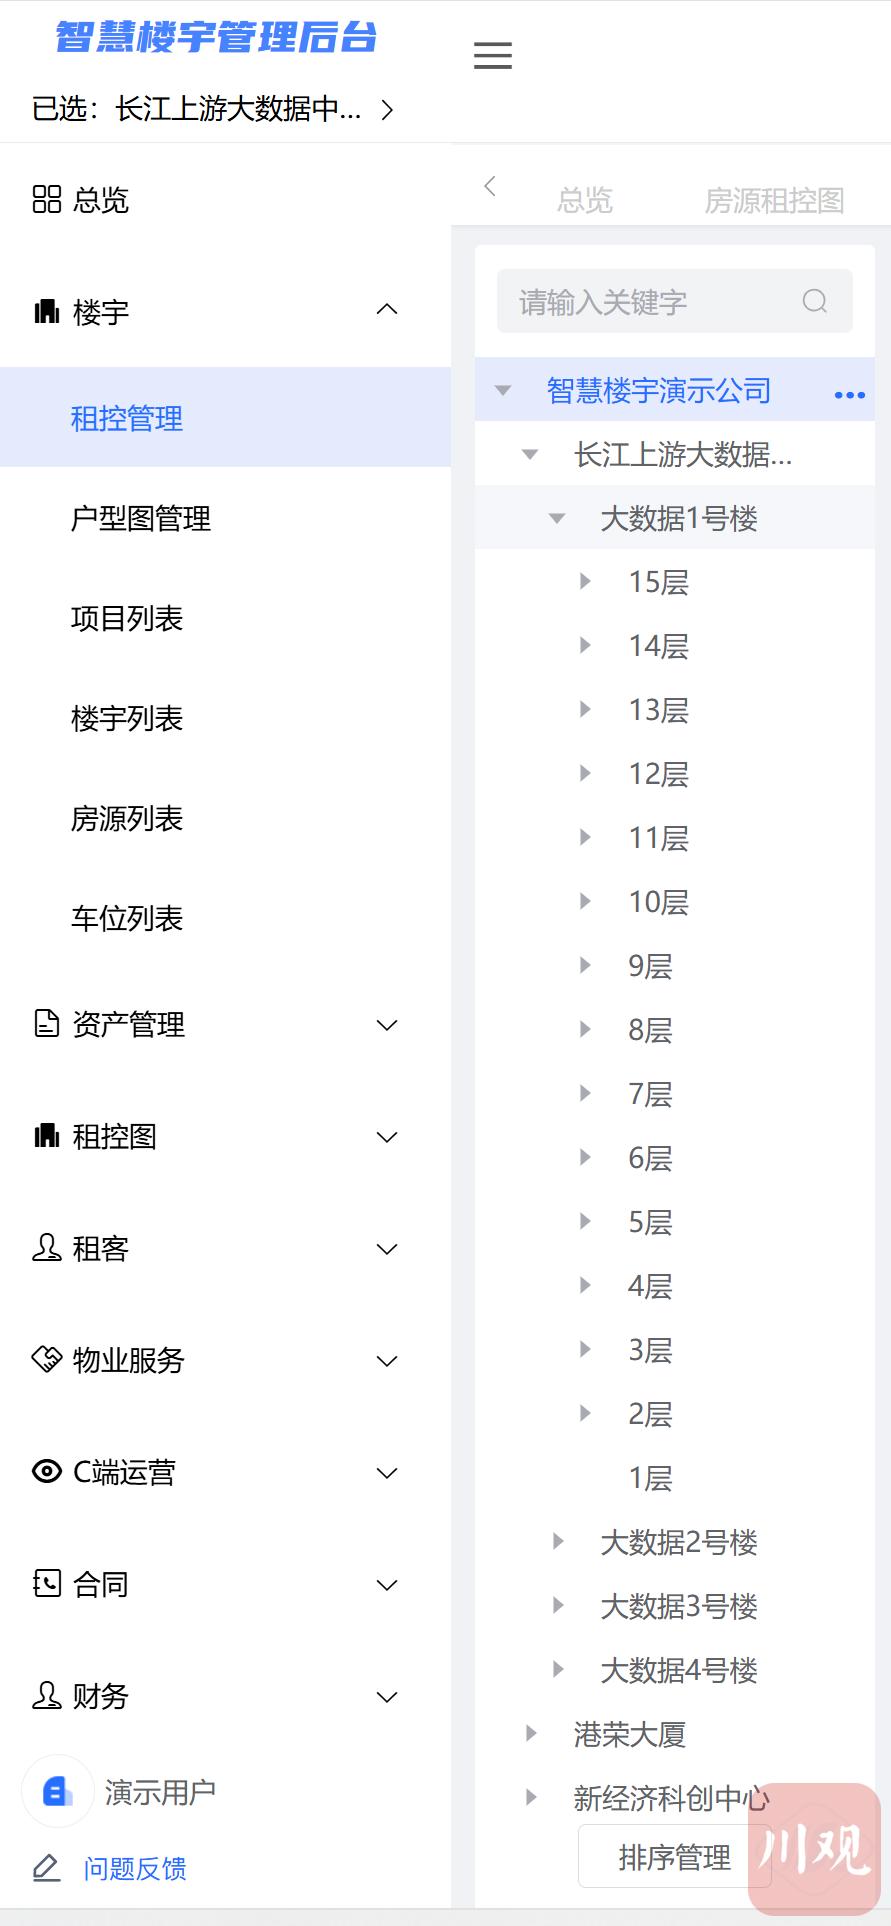Open the 房源列表 menu item

[x=127, y=818]
